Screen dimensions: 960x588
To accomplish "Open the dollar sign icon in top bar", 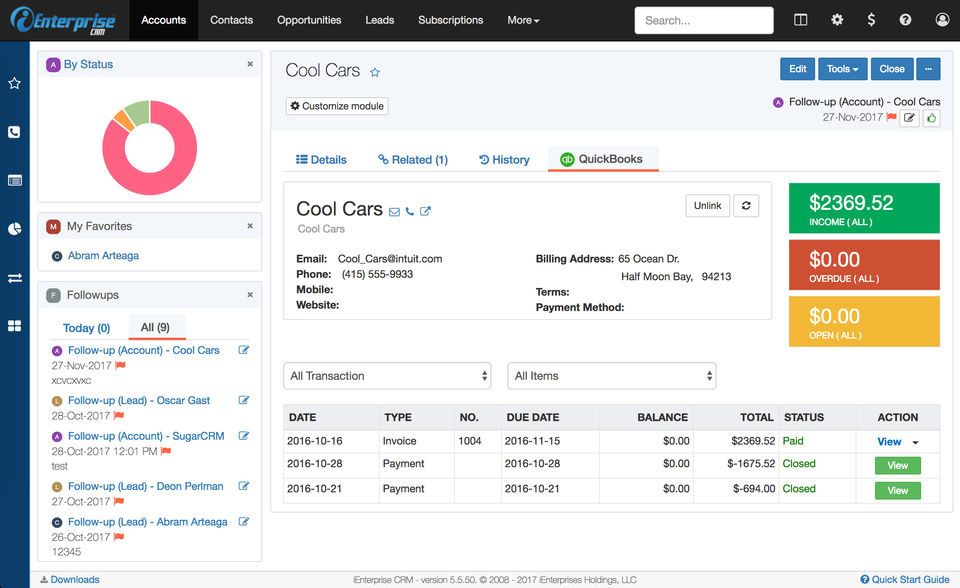I will coord(872,20).
